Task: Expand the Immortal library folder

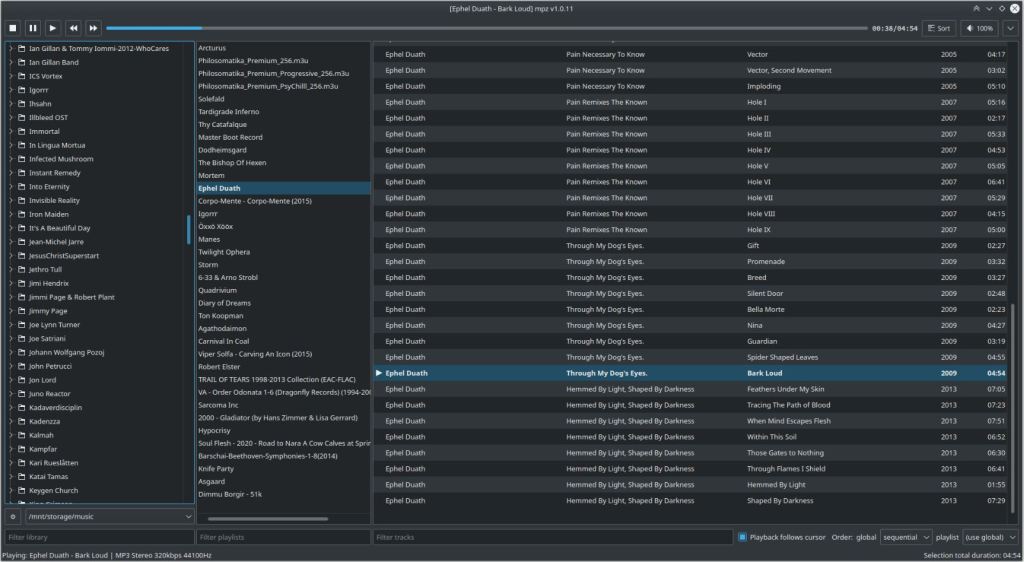Action: [10, 131]
